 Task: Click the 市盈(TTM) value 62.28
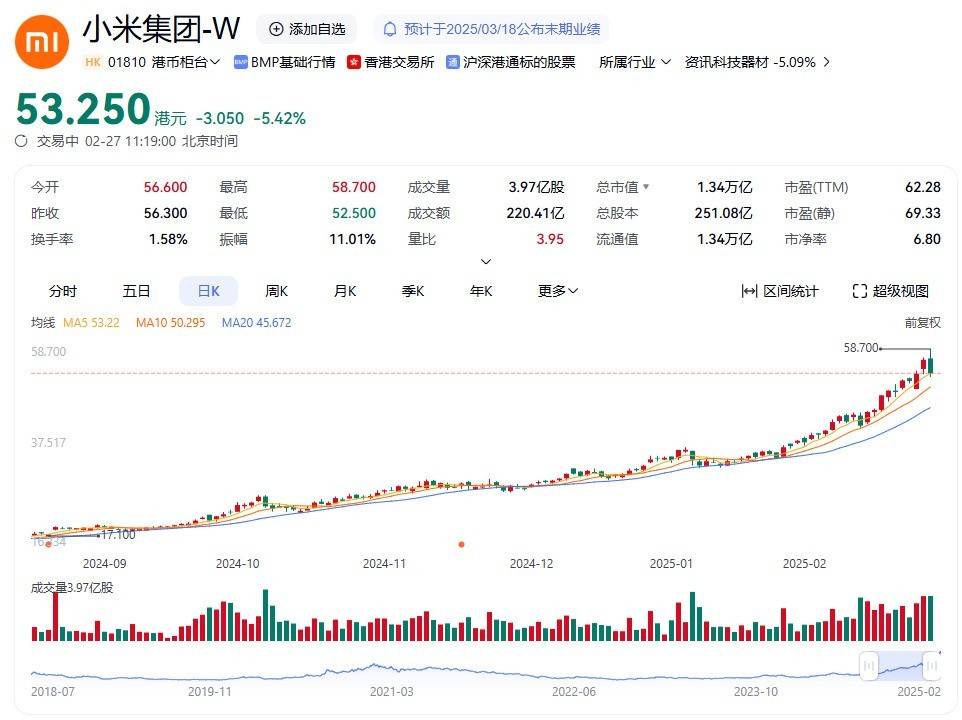tap(923, 187)
